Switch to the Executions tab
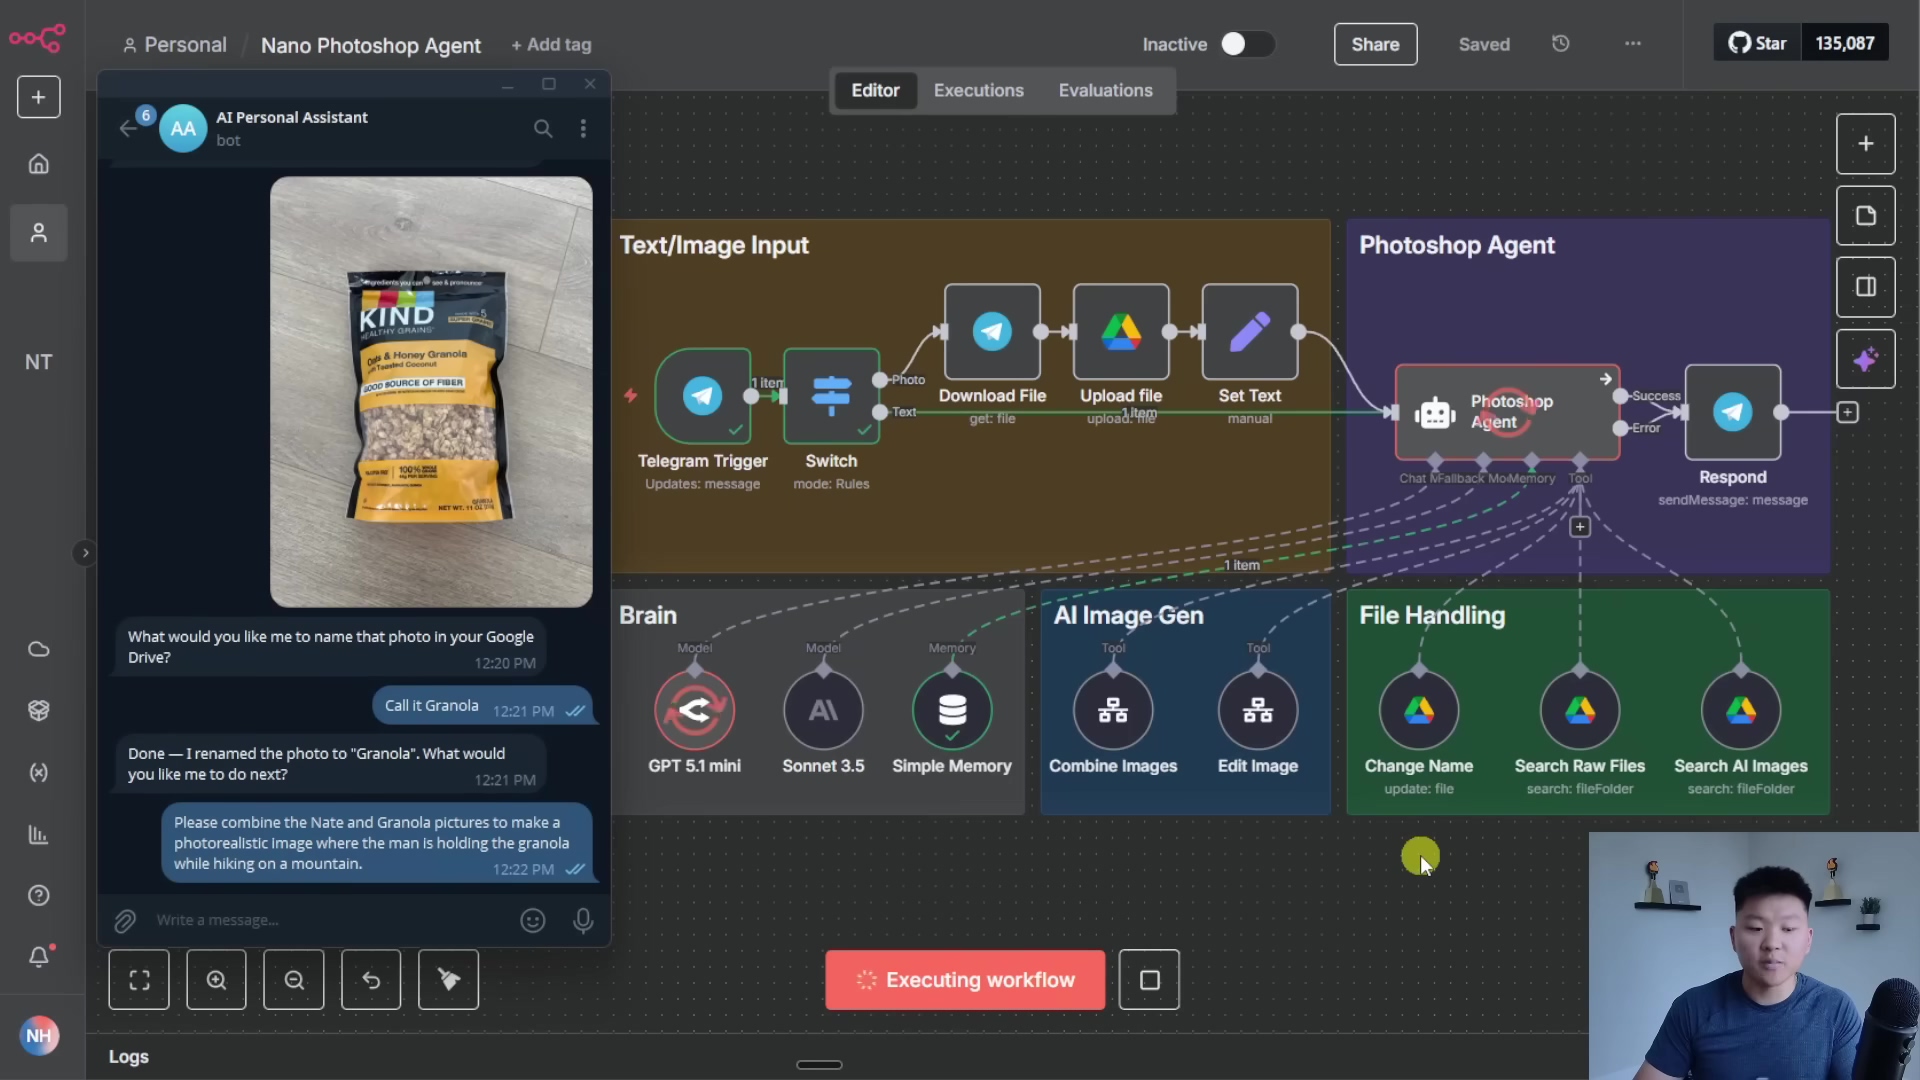The width and height of the screenshot is (1920, 1080). pyautogui.click(x=978, y=90)
